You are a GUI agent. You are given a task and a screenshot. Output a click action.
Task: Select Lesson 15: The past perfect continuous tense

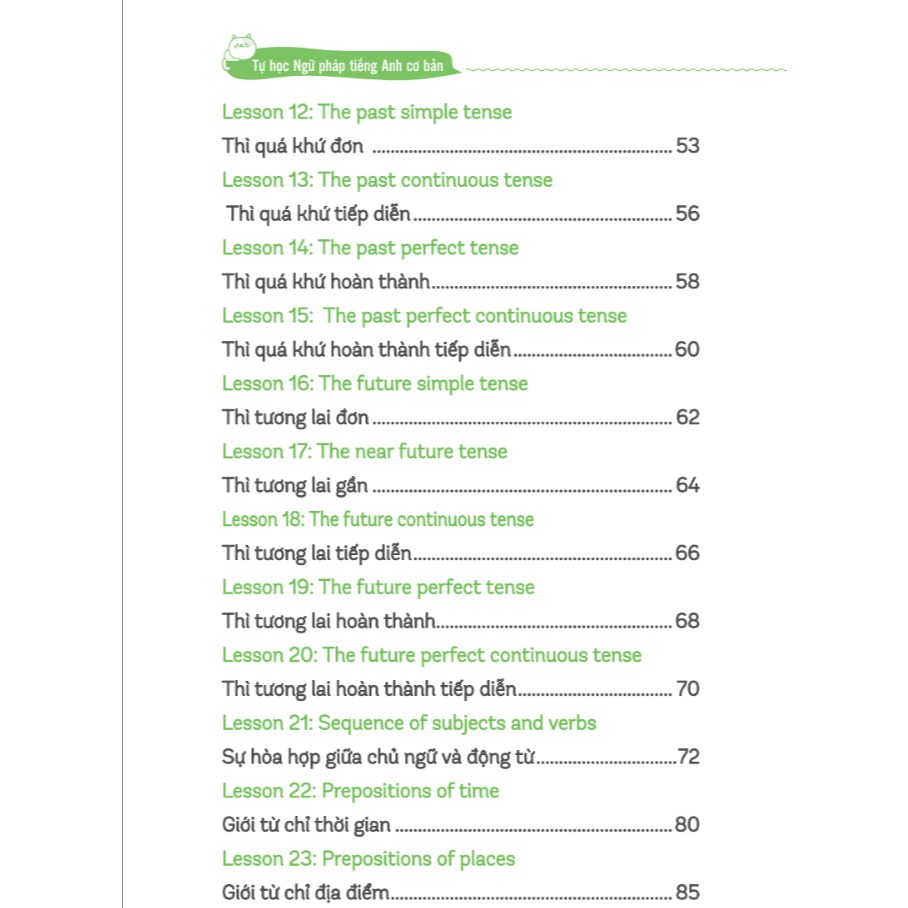click(x=424, y=316)
